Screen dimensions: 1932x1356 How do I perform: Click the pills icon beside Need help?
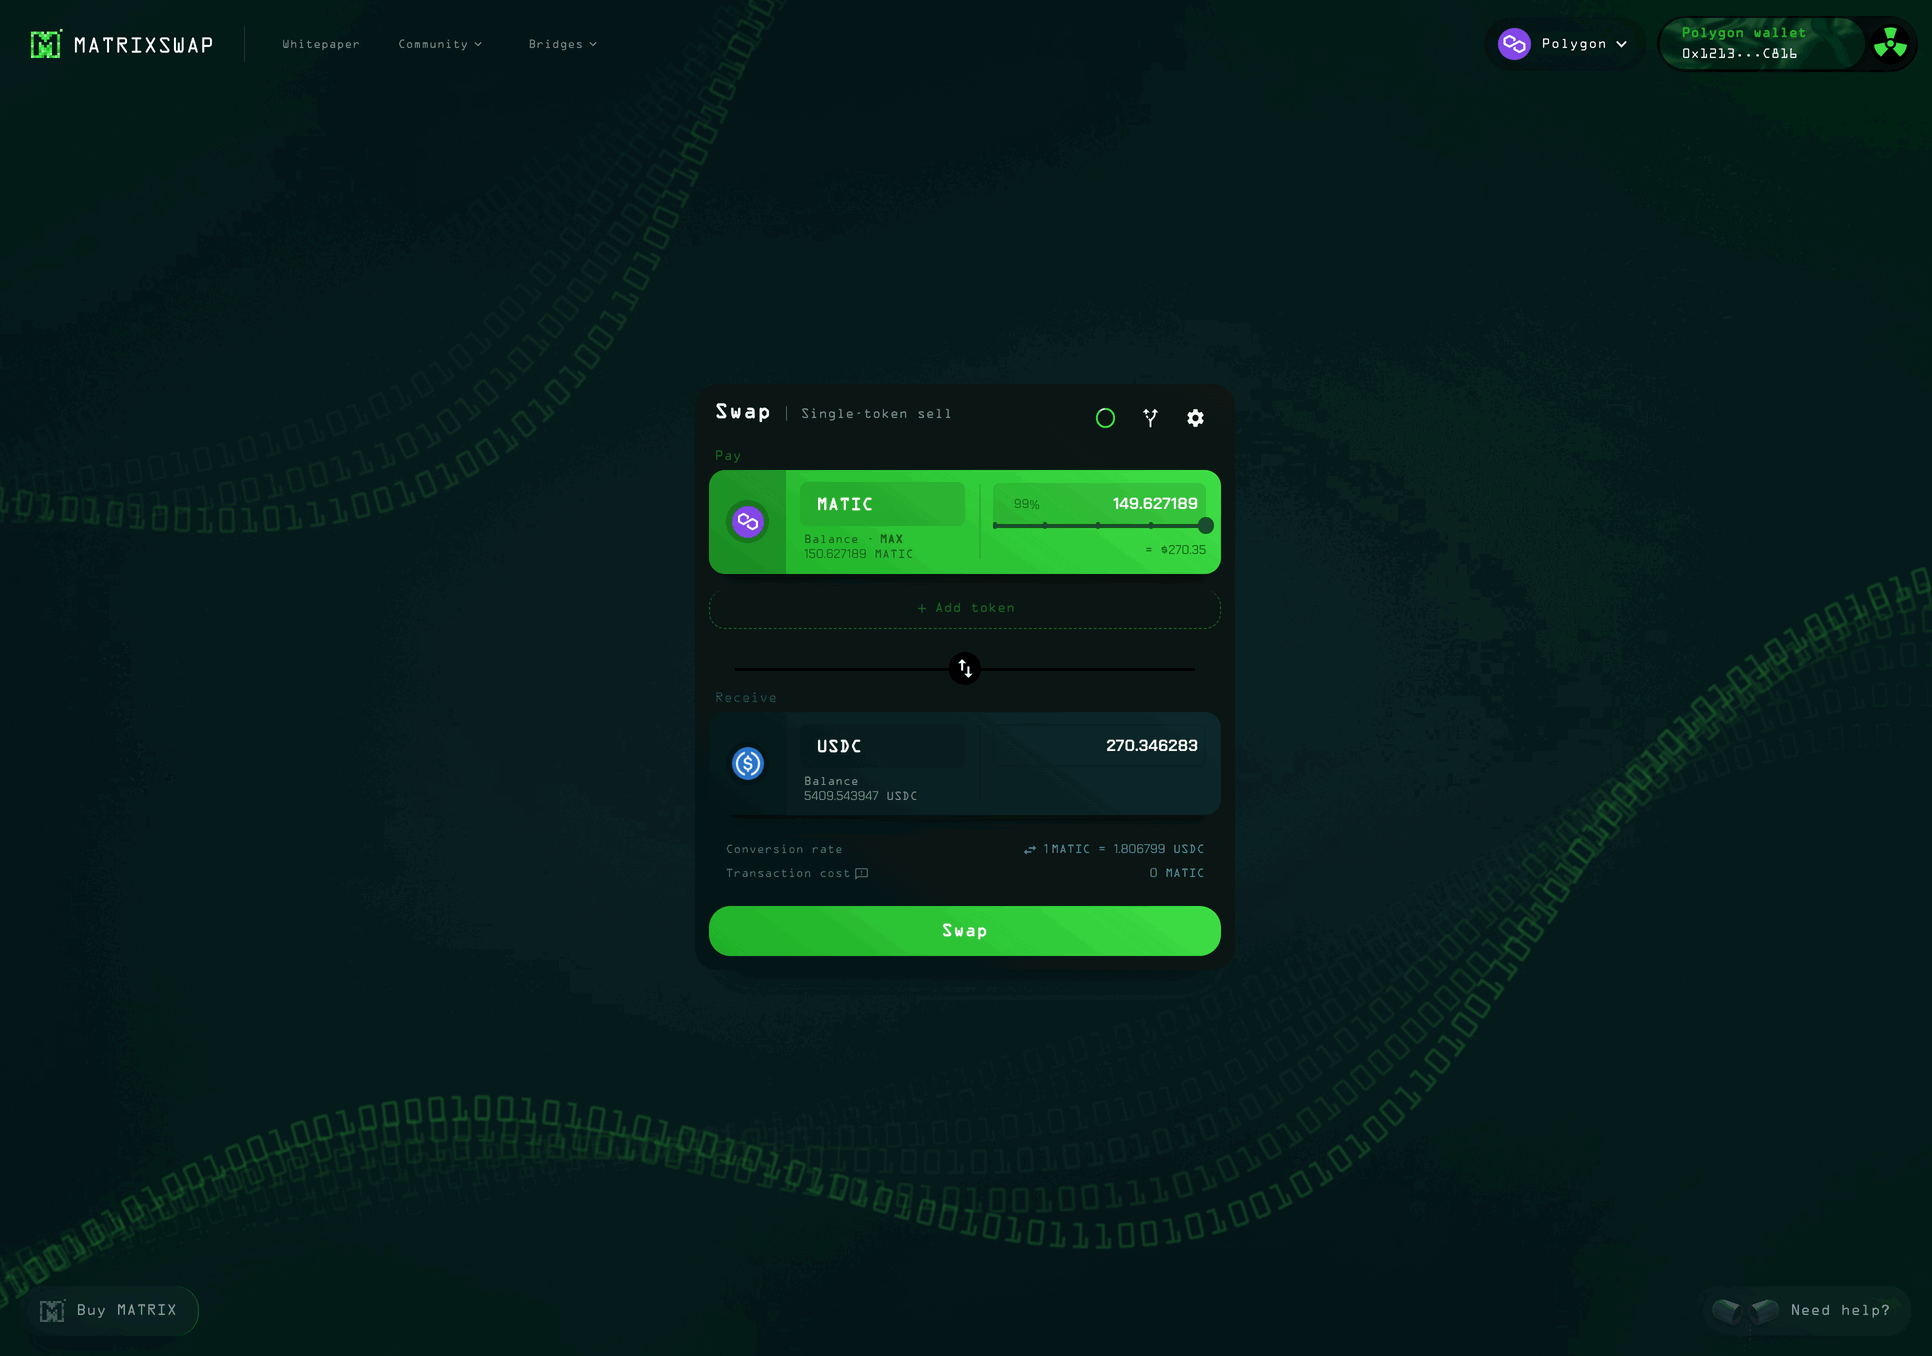(x=1745, y=1310)
